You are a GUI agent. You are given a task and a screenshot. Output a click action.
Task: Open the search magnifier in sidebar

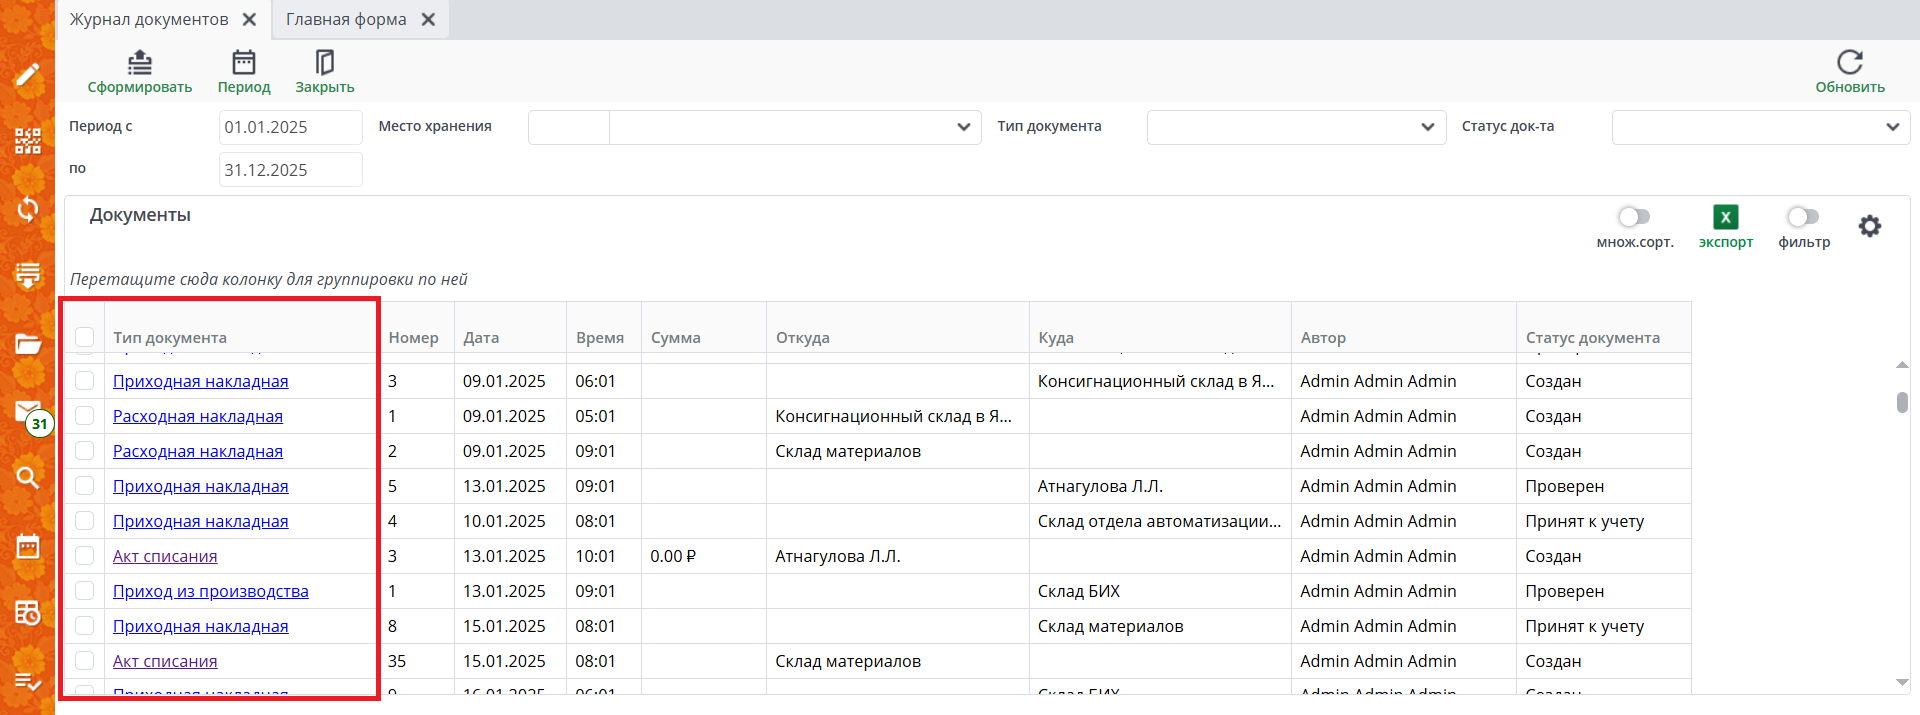28,477
